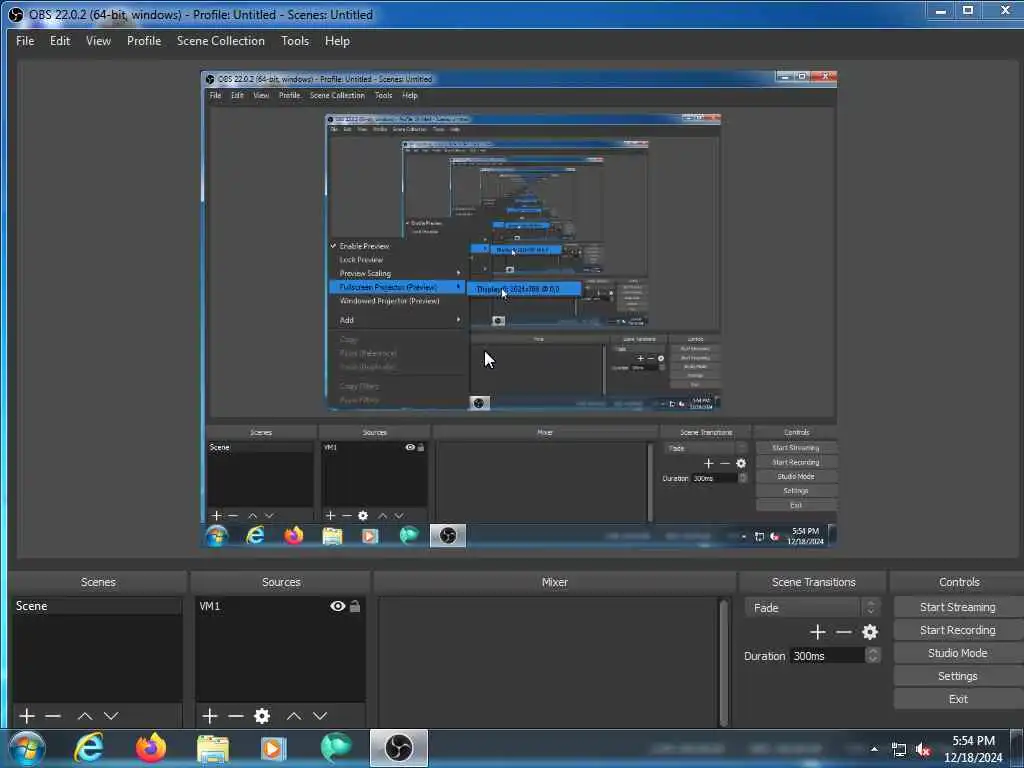Open the Edit menu
Screen dimensions: 1024x768
click(x=60, y=40)
